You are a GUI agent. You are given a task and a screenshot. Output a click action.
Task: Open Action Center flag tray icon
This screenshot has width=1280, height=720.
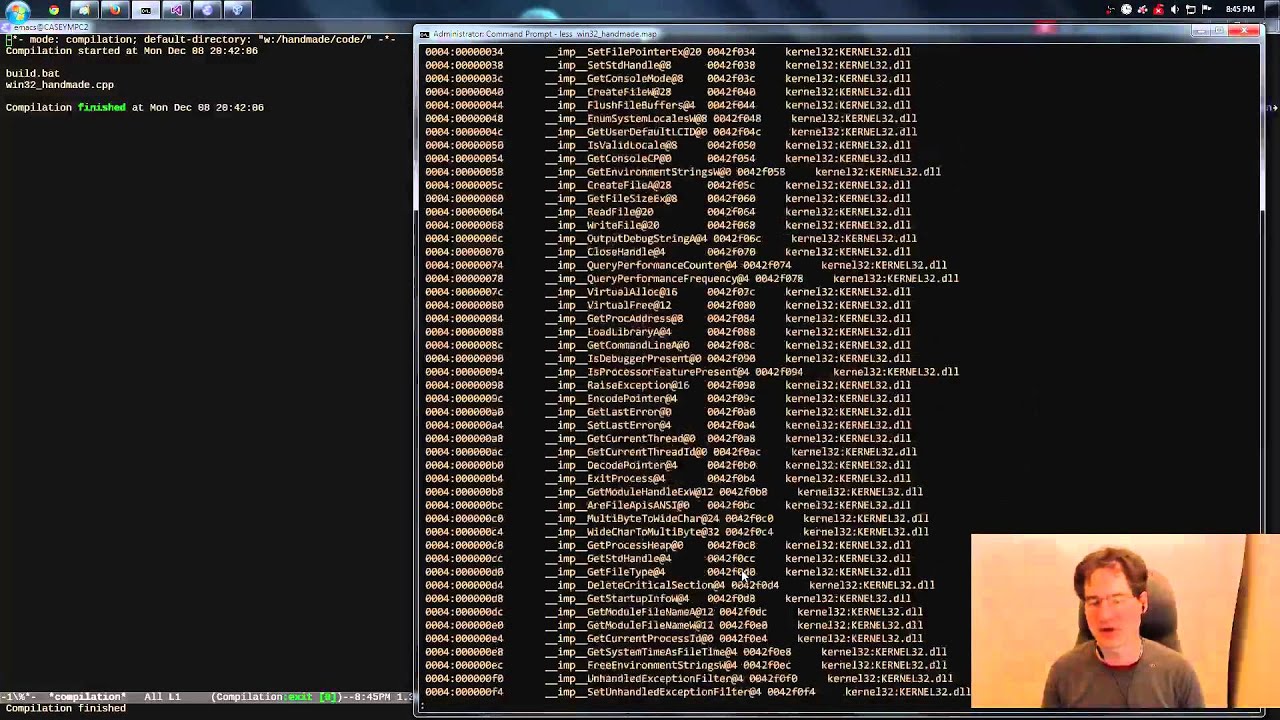click(1206, 9)
